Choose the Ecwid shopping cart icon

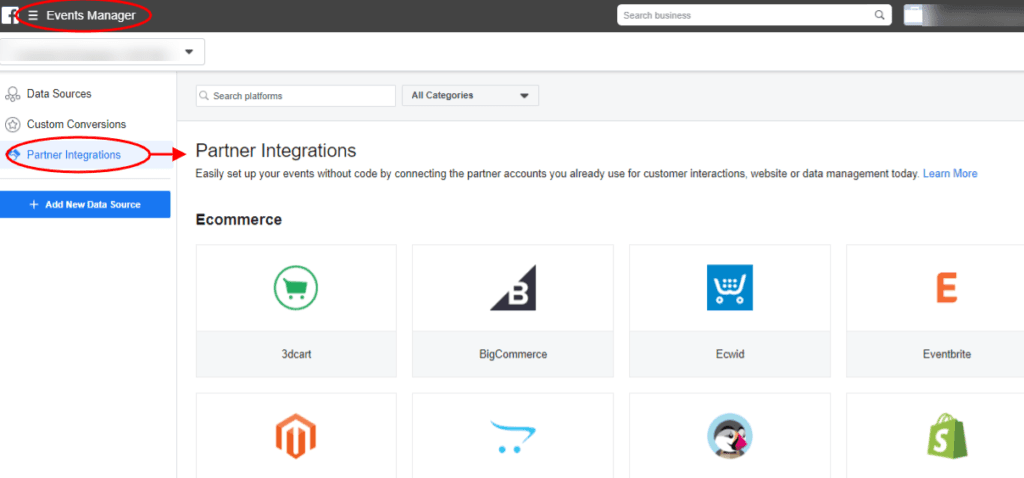pos(729,288)
